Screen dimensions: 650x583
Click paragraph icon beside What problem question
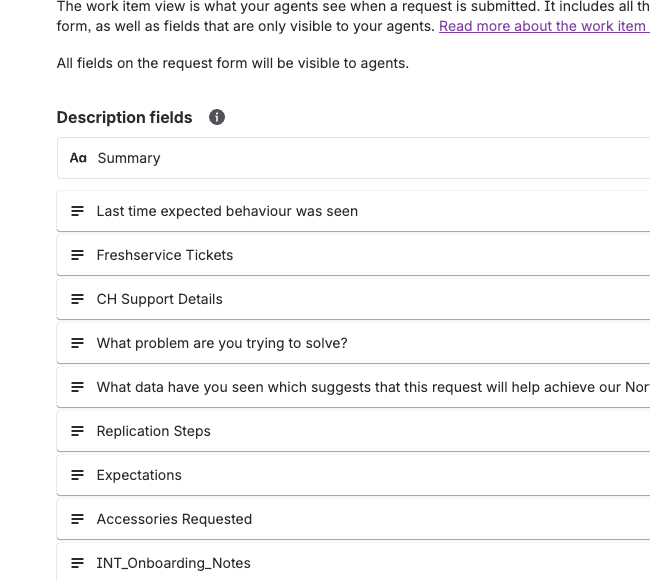tap(77, 343)
